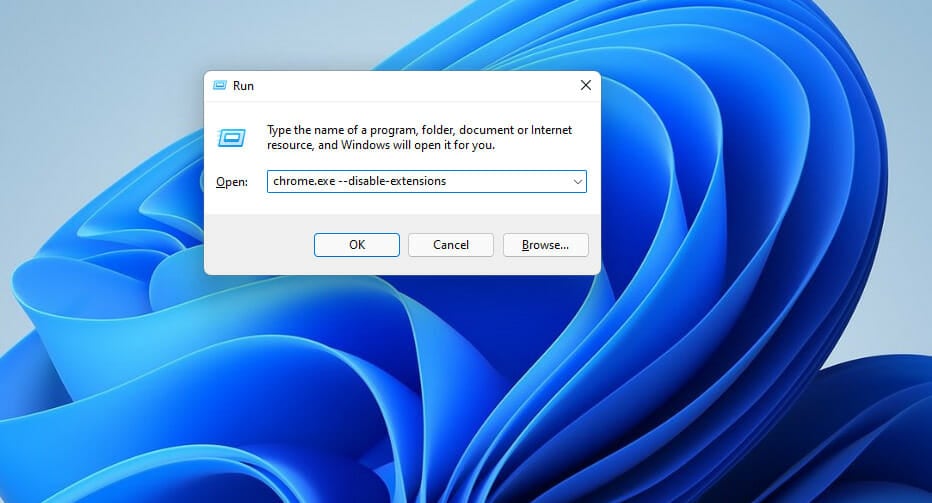Viewport: 932px width, 503px height.
Task: Open the Browse... file picker
Action: point(545,245)
